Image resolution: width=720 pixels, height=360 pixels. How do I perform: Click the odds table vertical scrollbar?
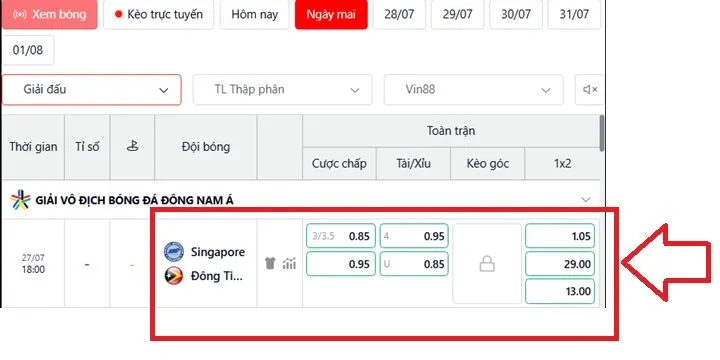click(x=602, y=133)
